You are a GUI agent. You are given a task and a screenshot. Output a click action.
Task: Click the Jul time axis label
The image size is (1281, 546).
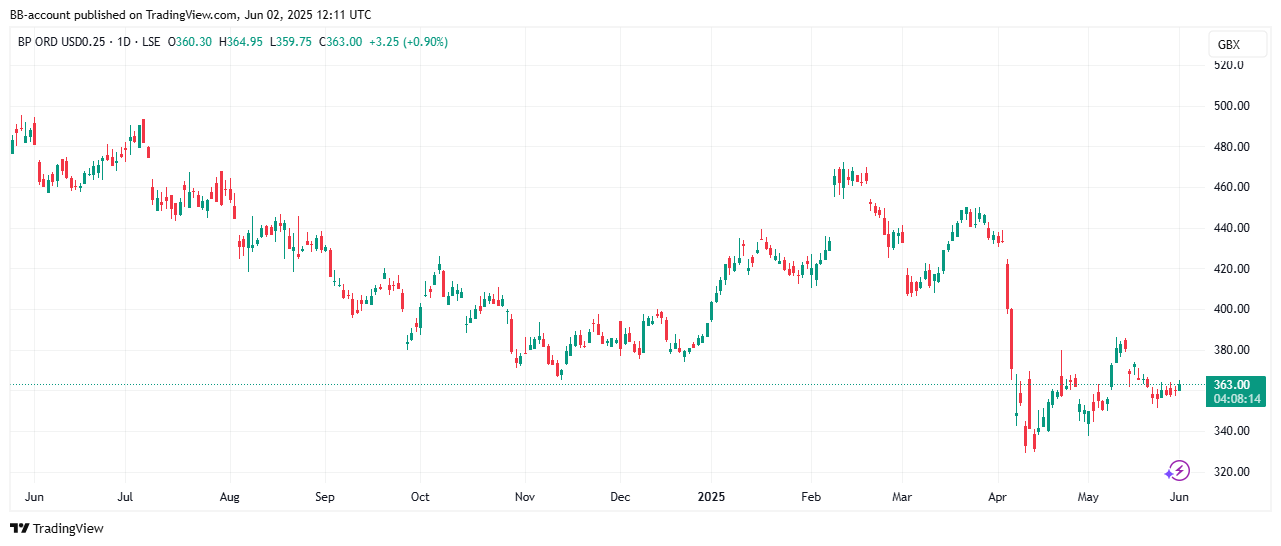pyautogui.click(x=126, y=497)
